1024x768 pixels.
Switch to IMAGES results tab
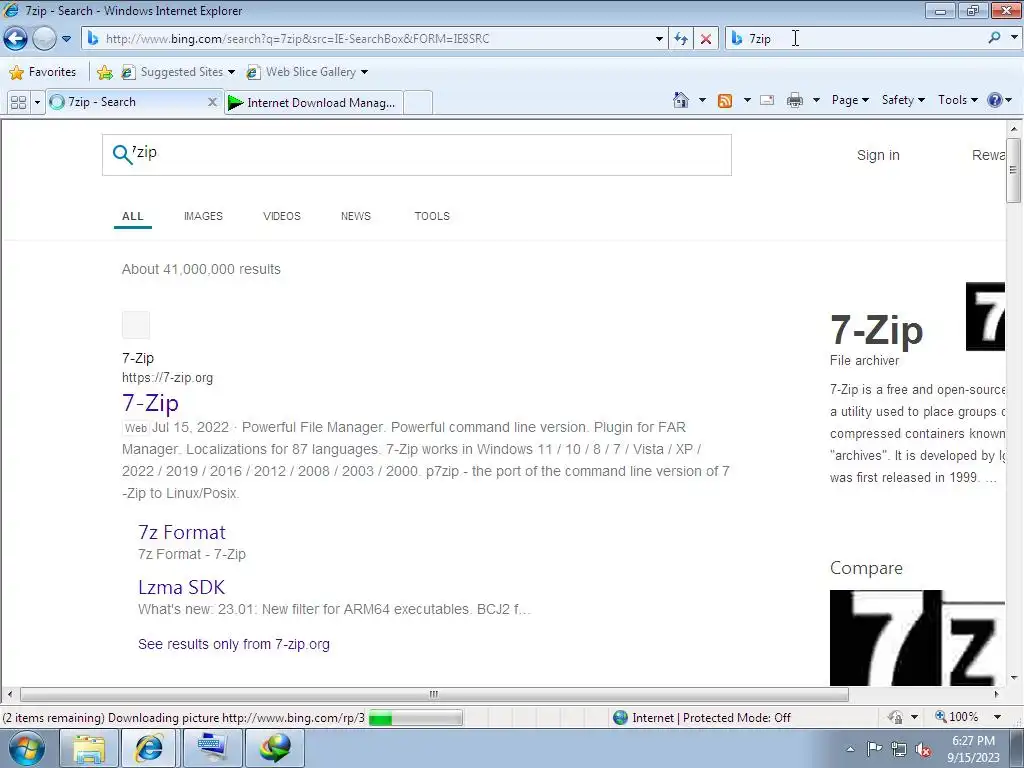(203, 216)
